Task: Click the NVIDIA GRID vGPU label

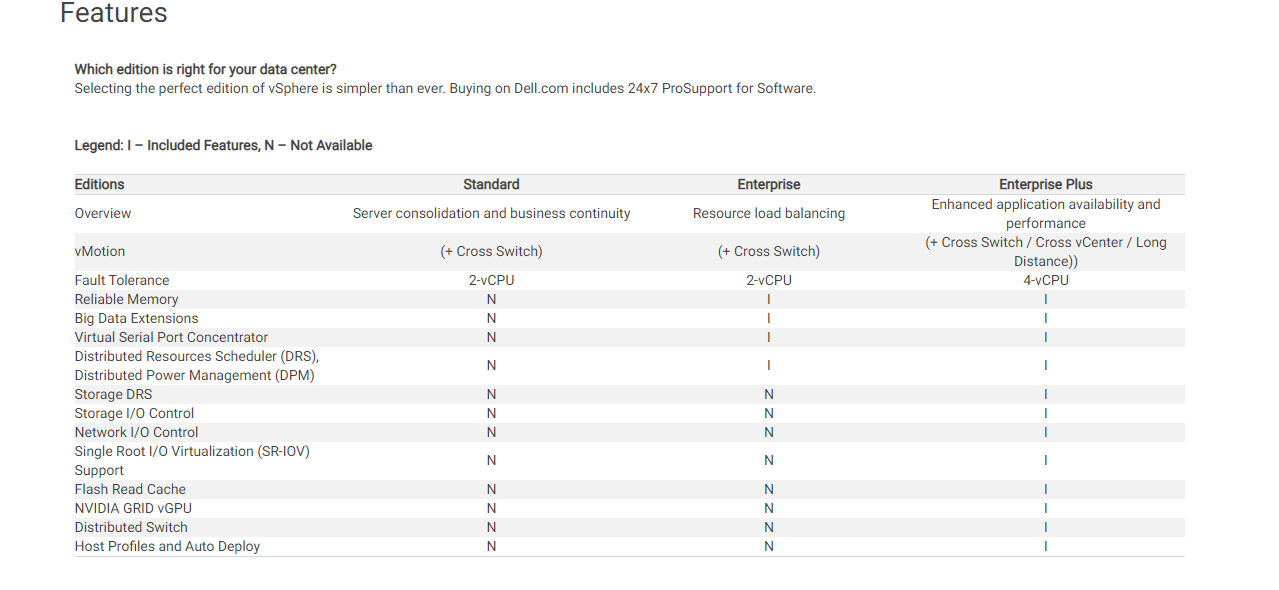Action: click(133, 508)
